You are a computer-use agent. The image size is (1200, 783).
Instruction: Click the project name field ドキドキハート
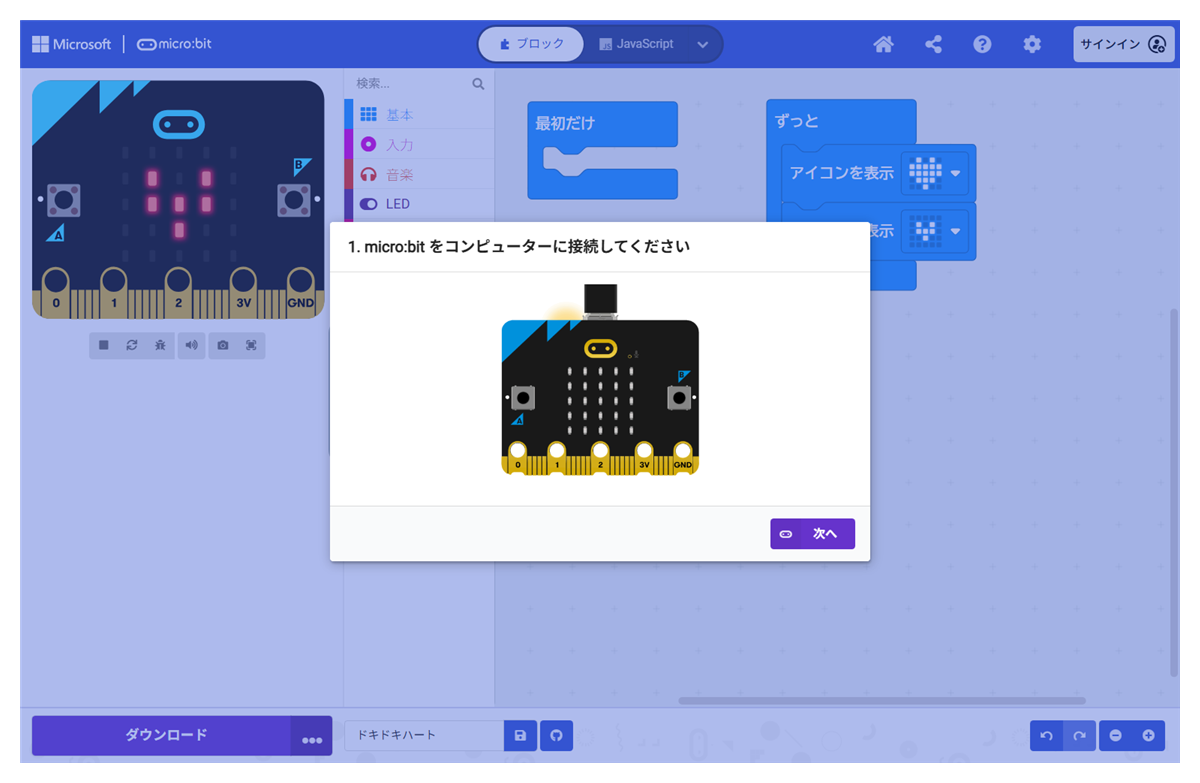pyautogui.click(x=424, y=735)
